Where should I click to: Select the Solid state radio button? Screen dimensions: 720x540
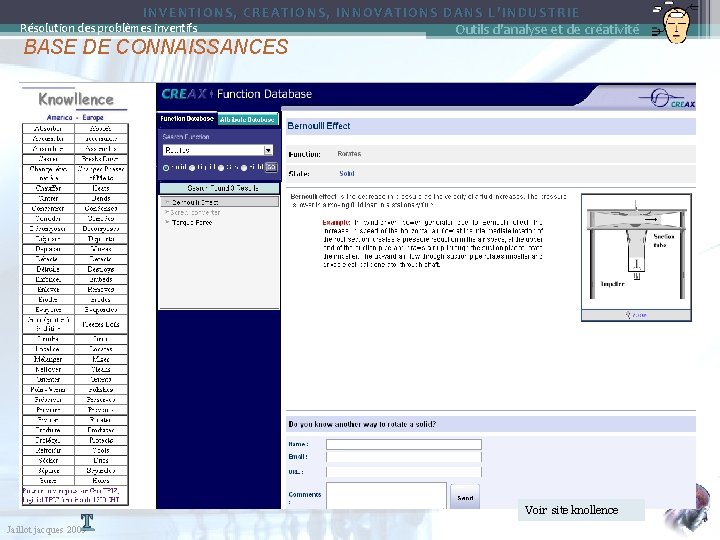(166, 168)
